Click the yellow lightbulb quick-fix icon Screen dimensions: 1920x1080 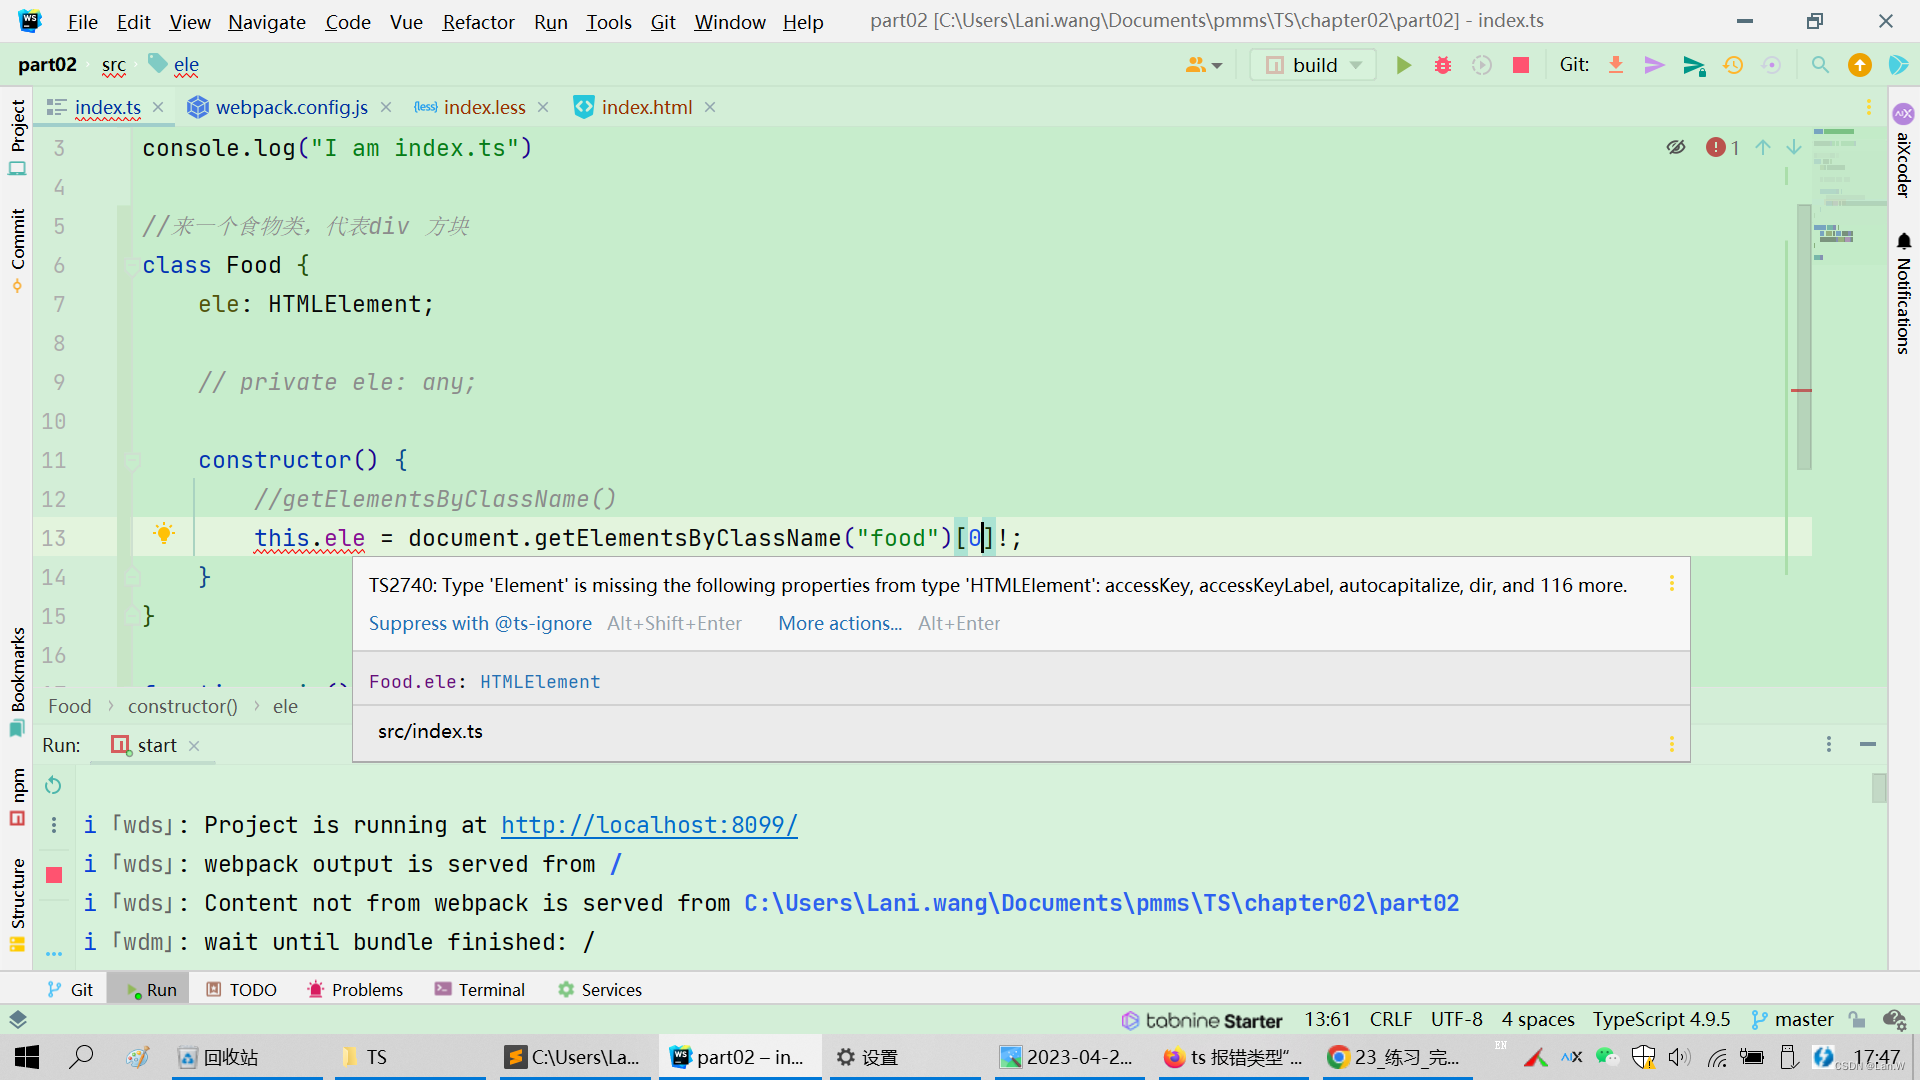point(164,534)
